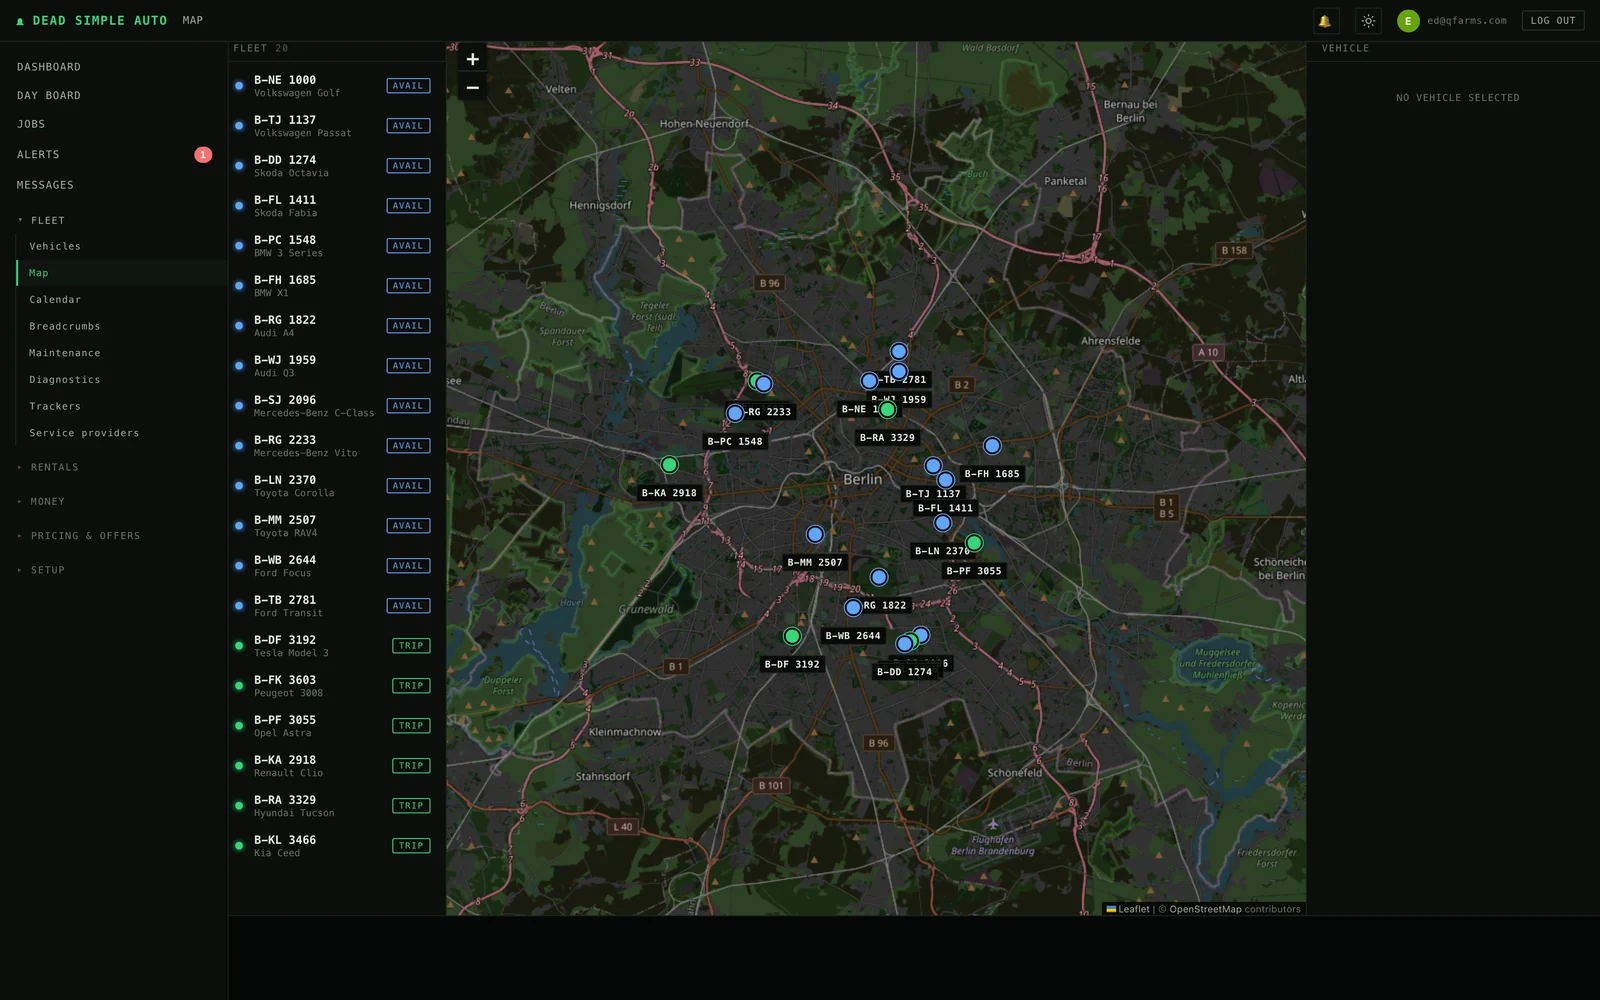
Task: Select the map marker above B-MM 2507 label
Action: click(815, 535)
